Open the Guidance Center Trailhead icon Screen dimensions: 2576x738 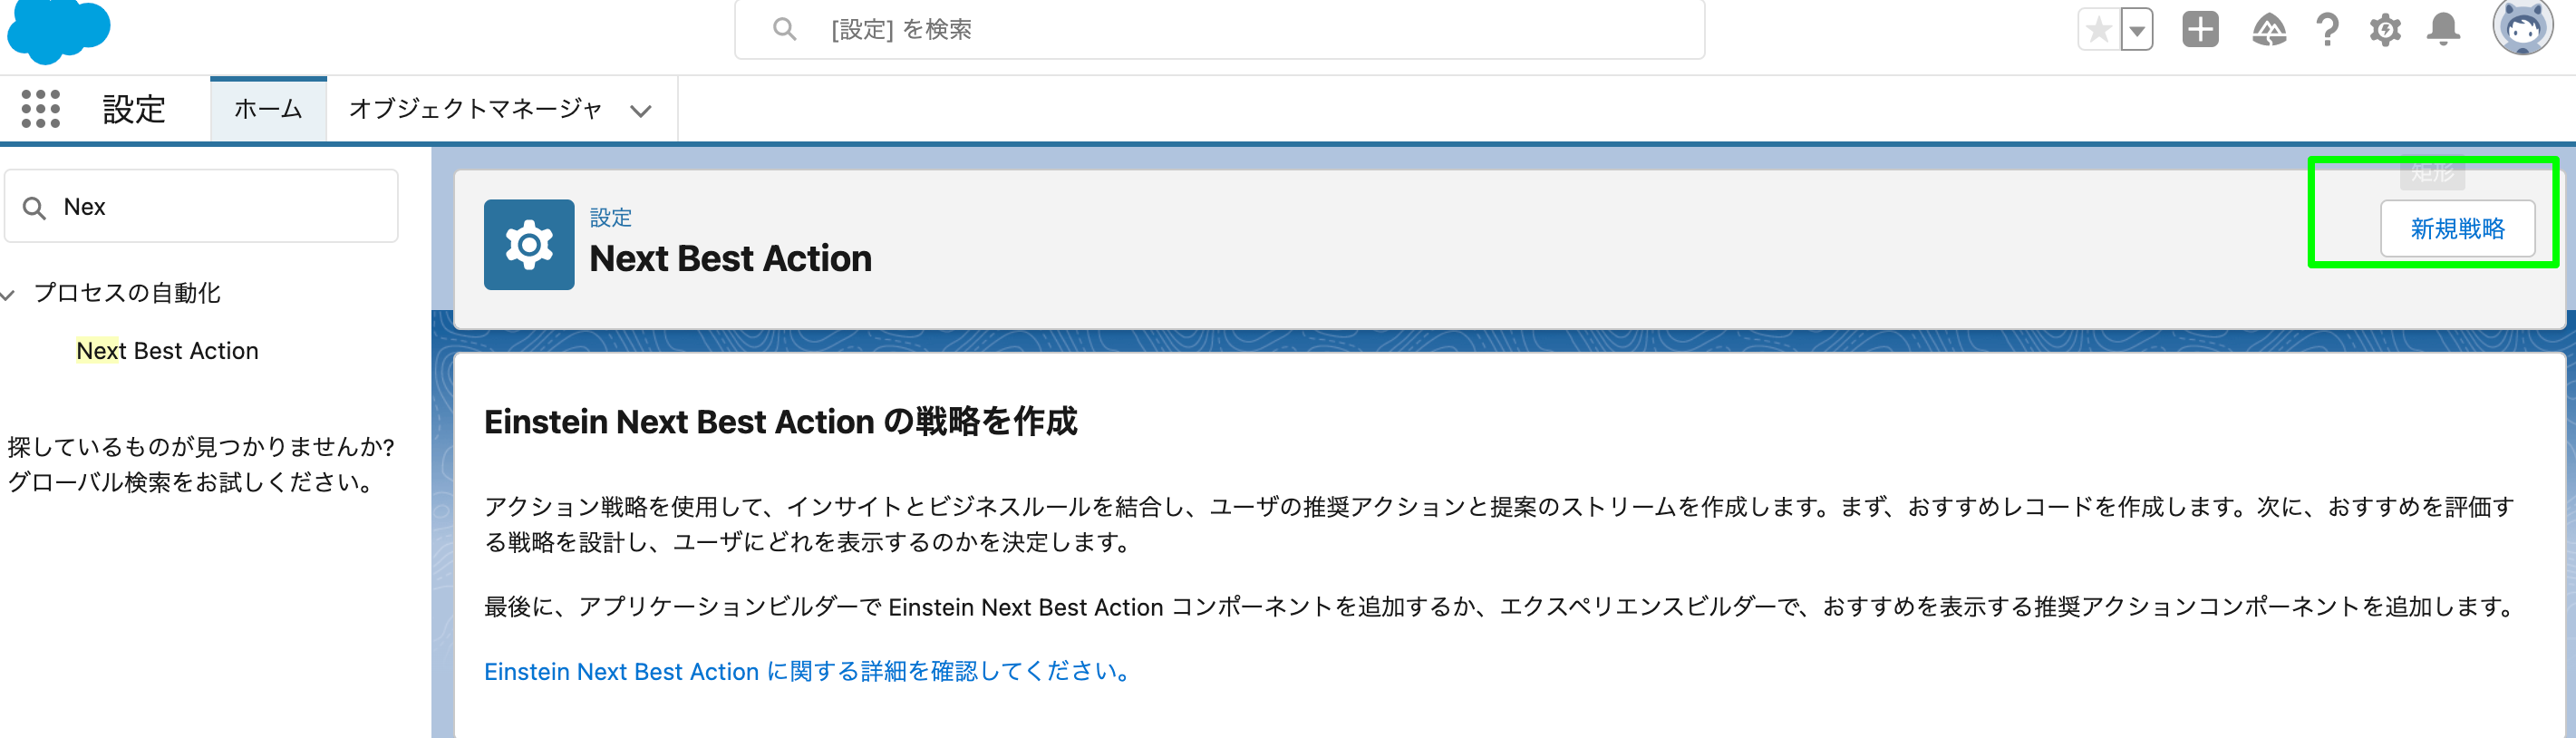point(2268,30)
